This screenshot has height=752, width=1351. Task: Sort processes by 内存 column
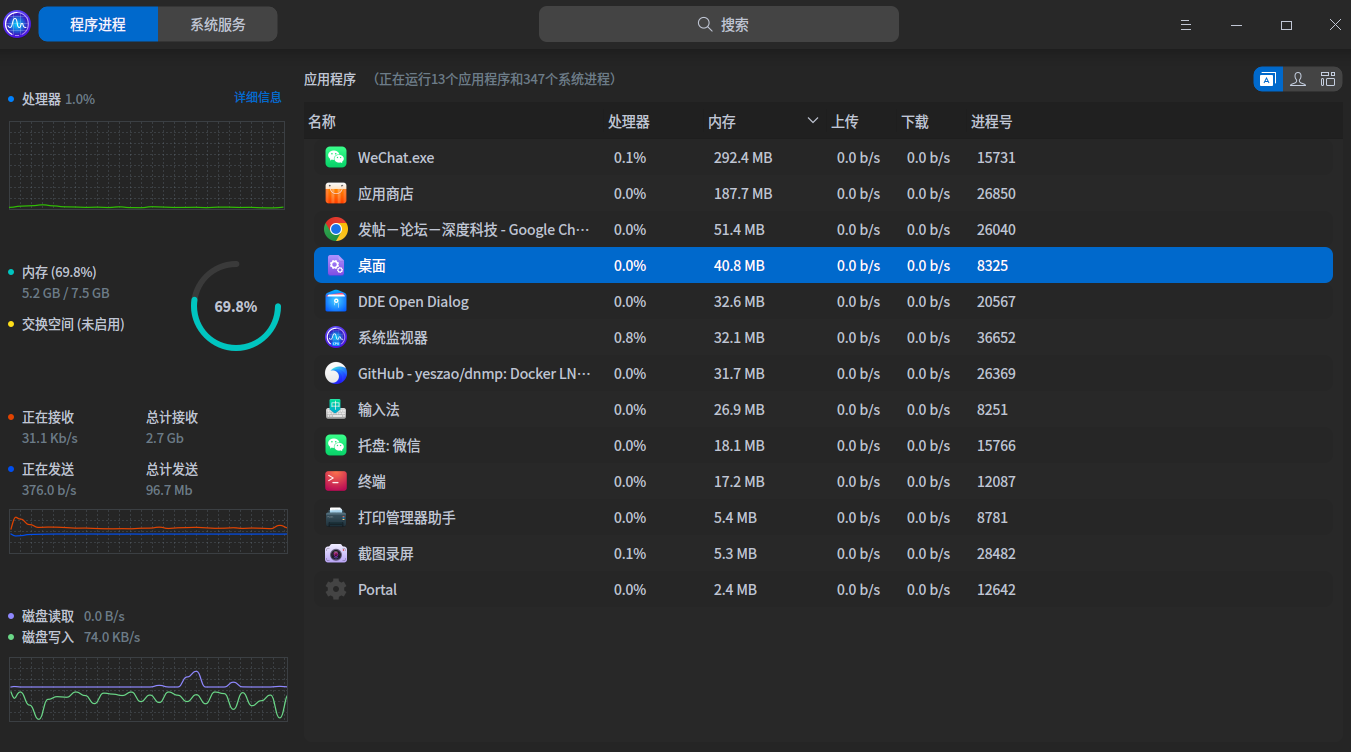[722, 122]
